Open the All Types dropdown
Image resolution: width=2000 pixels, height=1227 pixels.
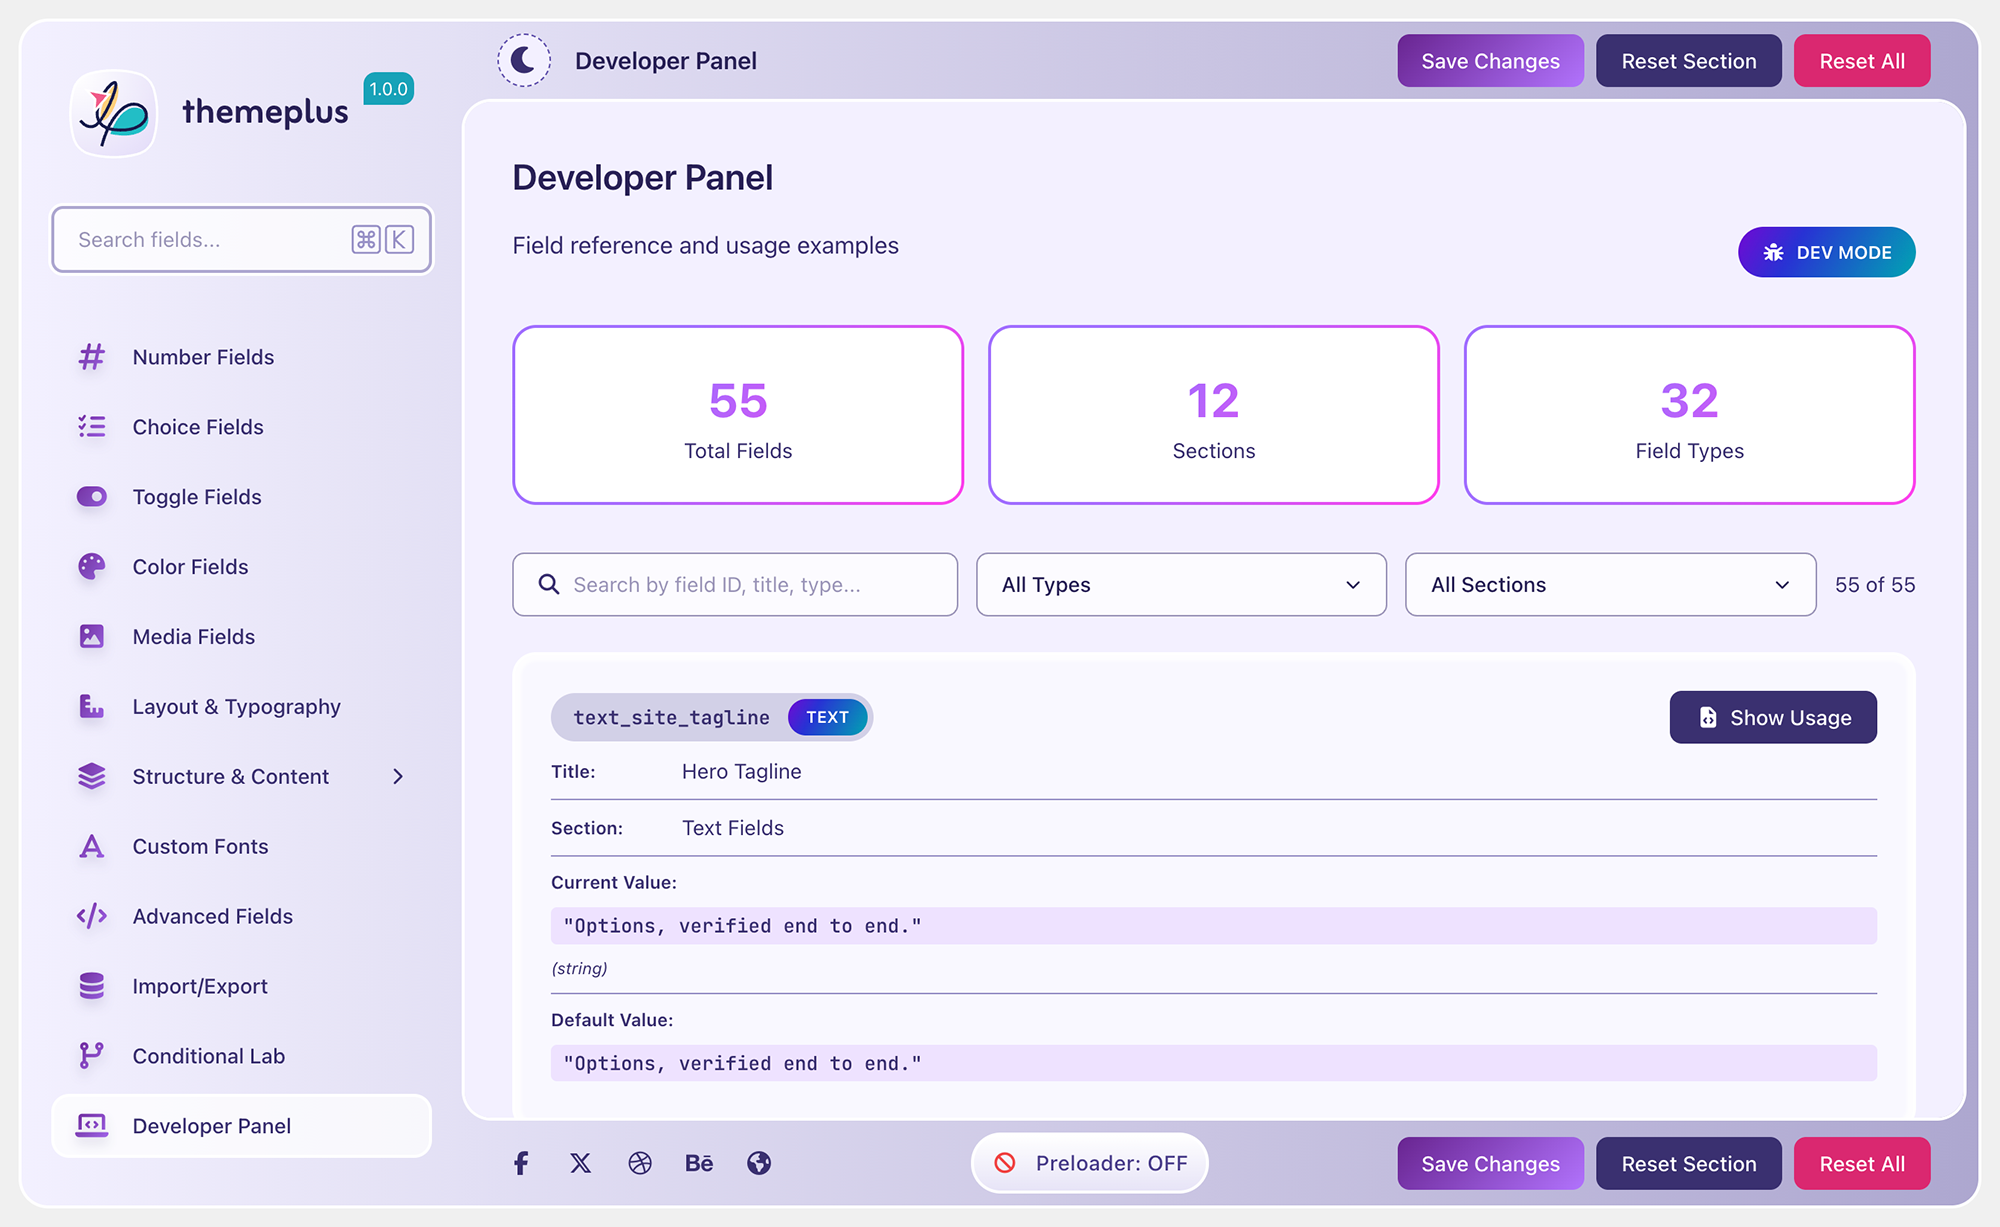(x=1181, y=585)
